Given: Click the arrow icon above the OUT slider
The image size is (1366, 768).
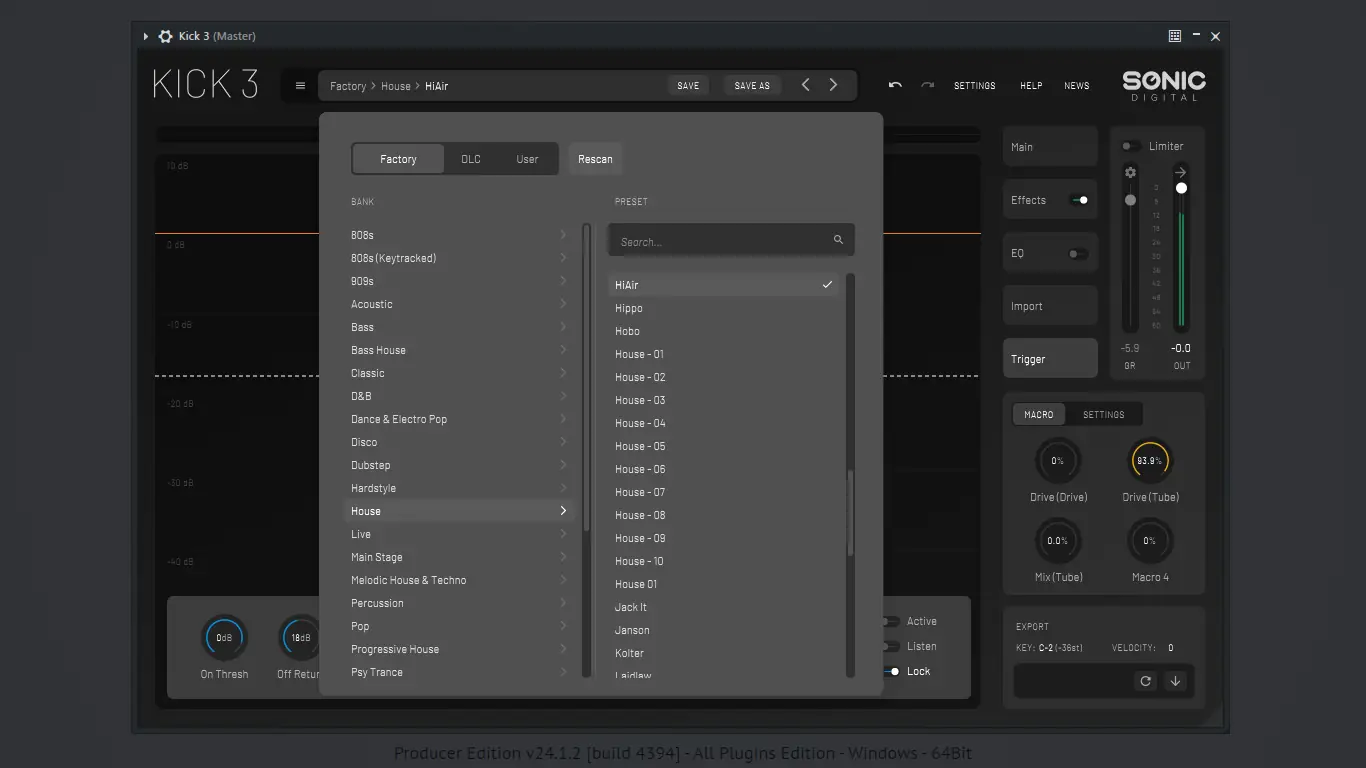Looking at the screenshot, I should [1181, 173].
